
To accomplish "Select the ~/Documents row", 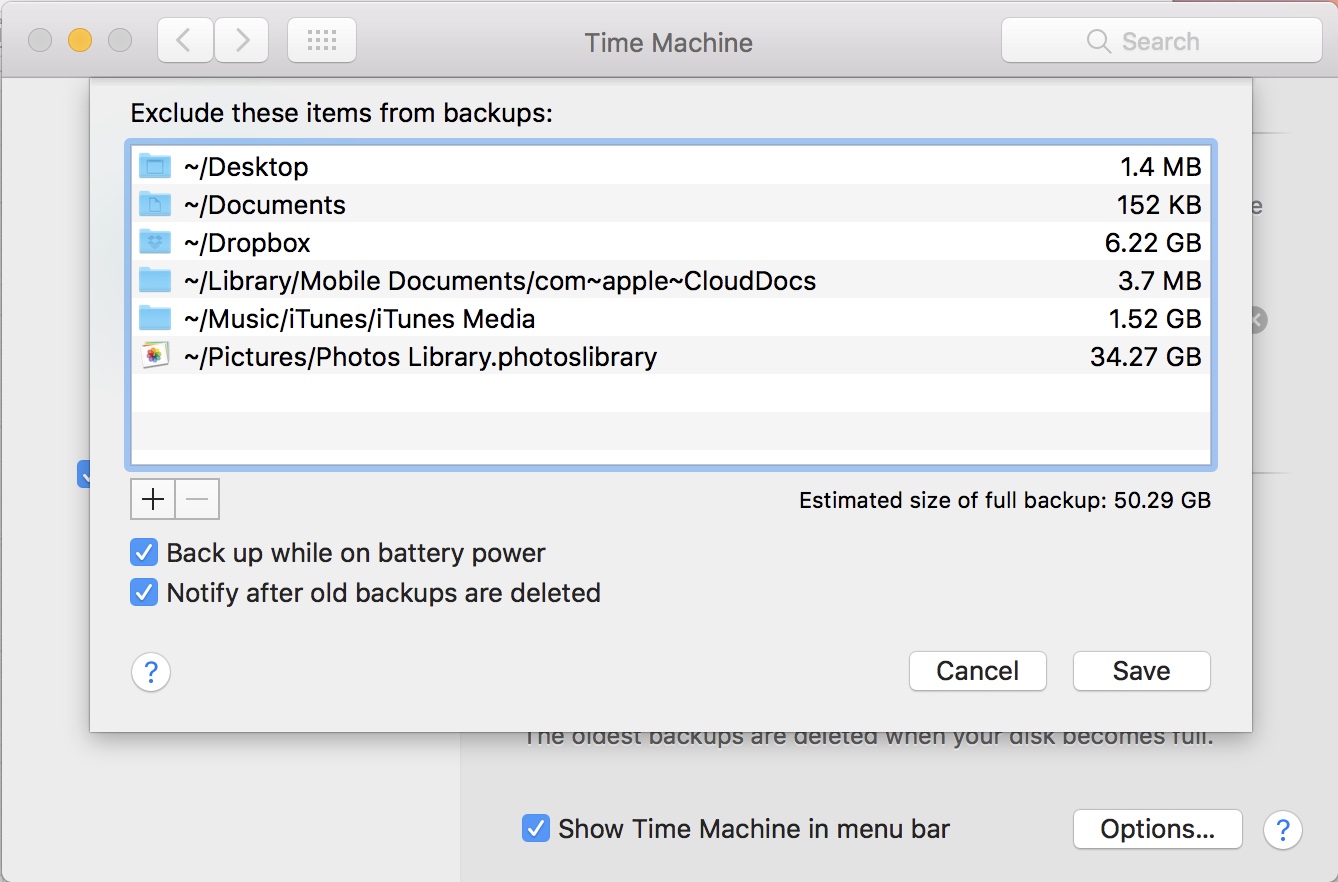I will click(670, 204).
